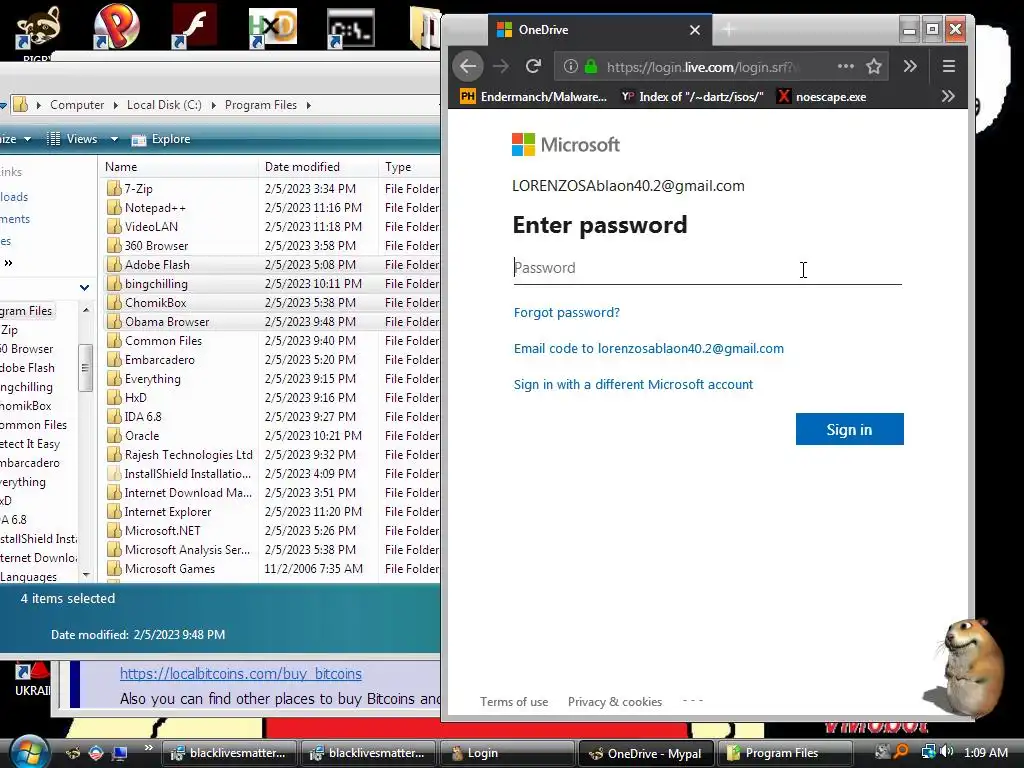Open Index of /~dartz/isos/ bookmark
Viewport: 1024px width, 768px height.
[x=692, y=97]
